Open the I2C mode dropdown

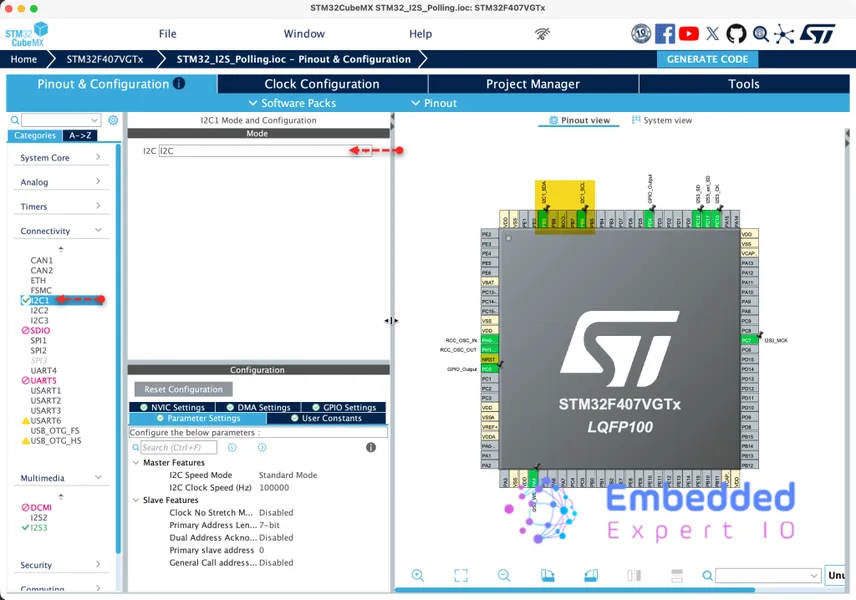(265, 151)
